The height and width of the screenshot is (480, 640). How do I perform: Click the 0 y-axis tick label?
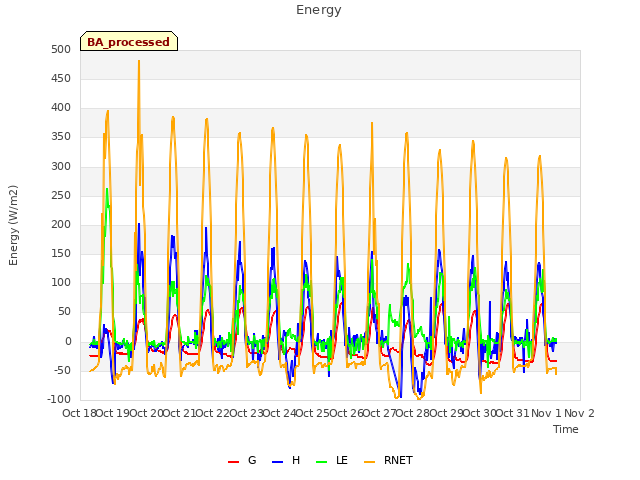(68, 342)
